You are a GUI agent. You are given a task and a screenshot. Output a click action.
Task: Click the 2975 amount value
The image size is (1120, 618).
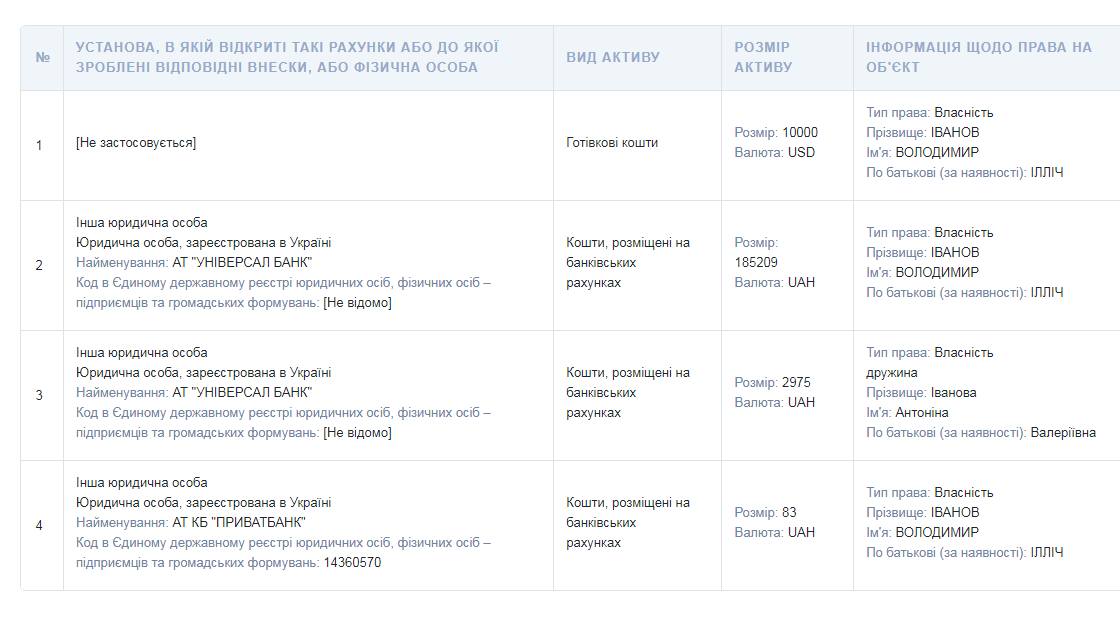[x=796, y=383]
